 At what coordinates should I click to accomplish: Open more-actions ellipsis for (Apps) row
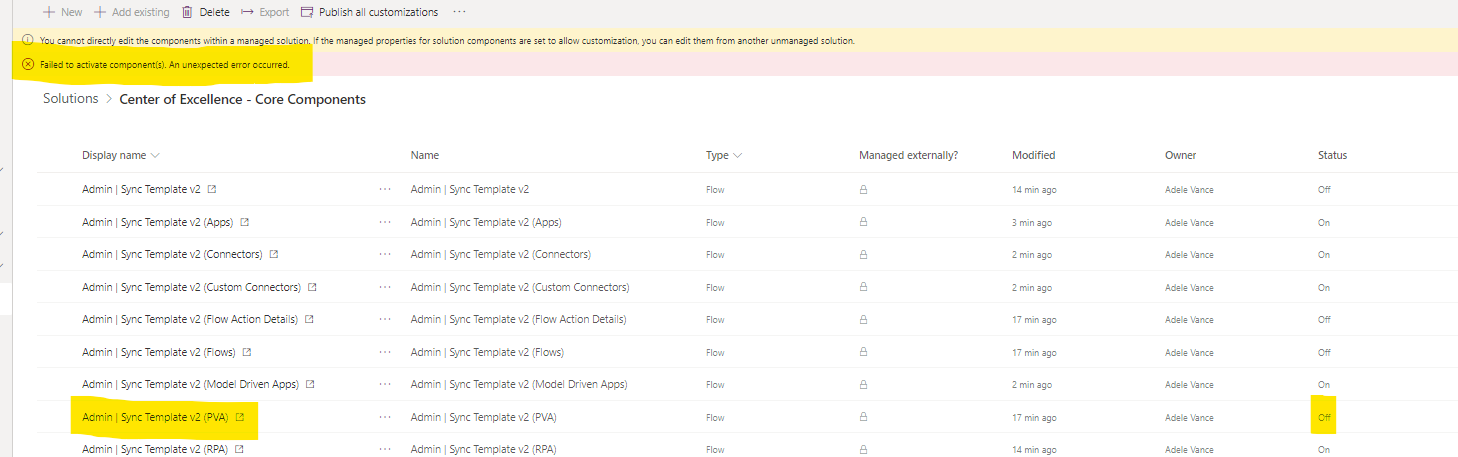(x=385, y=222)
